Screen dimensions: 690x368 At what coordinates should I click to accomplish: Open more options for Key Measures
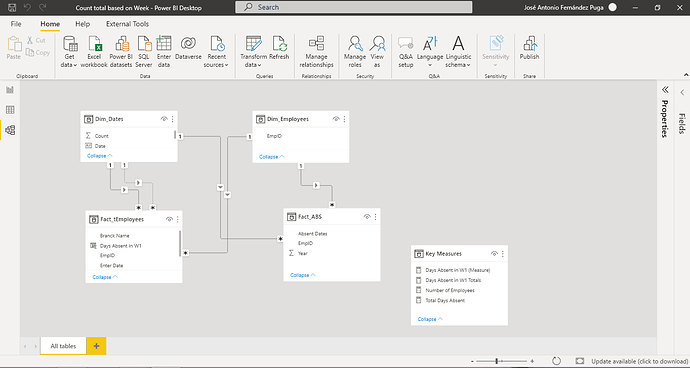click(x=503, y=254)
